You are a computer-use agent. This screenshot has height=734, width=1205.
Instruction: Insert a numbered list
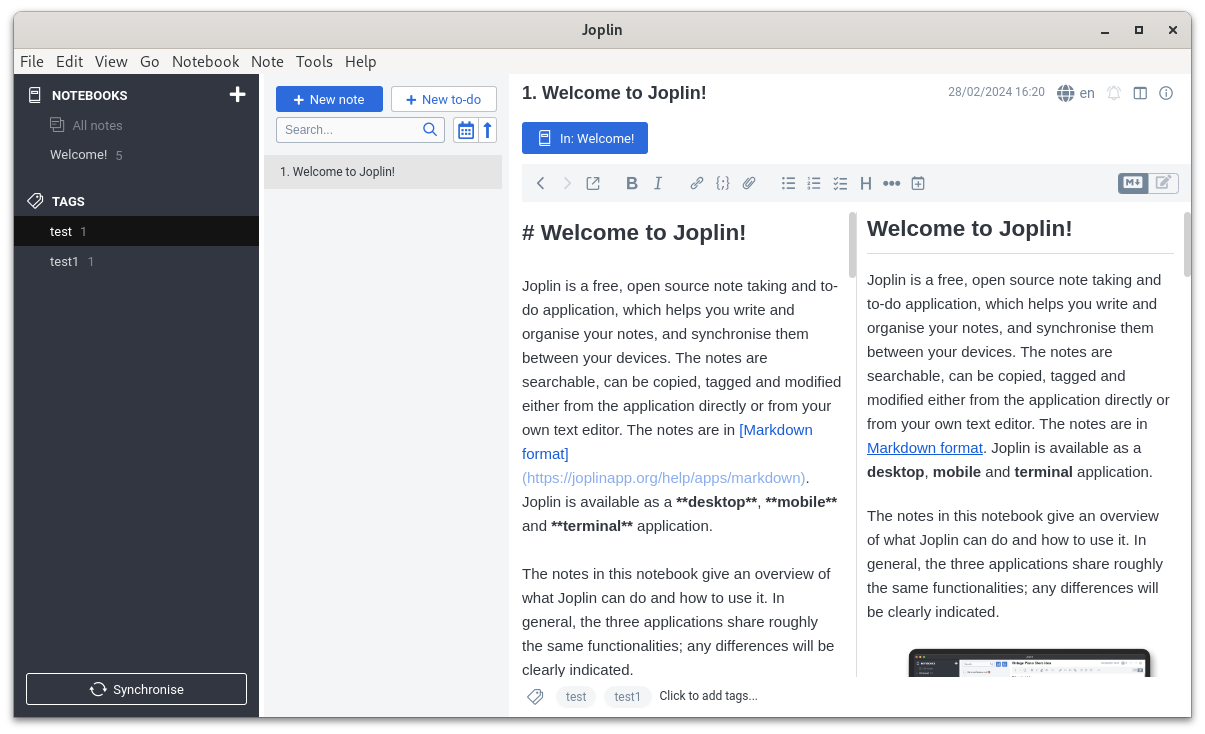coord(813,183)
